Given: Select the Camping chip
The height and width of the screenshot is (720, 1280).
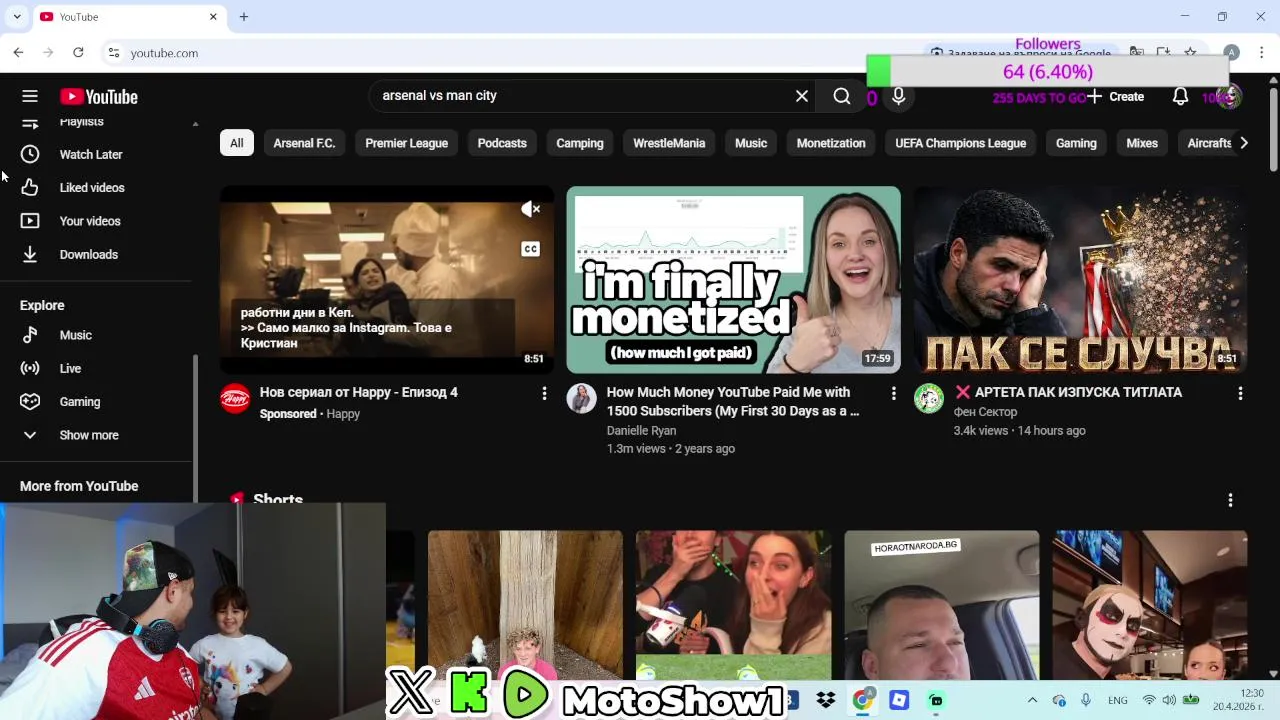Looking at the screenshot, I should [x=580, y=143].
